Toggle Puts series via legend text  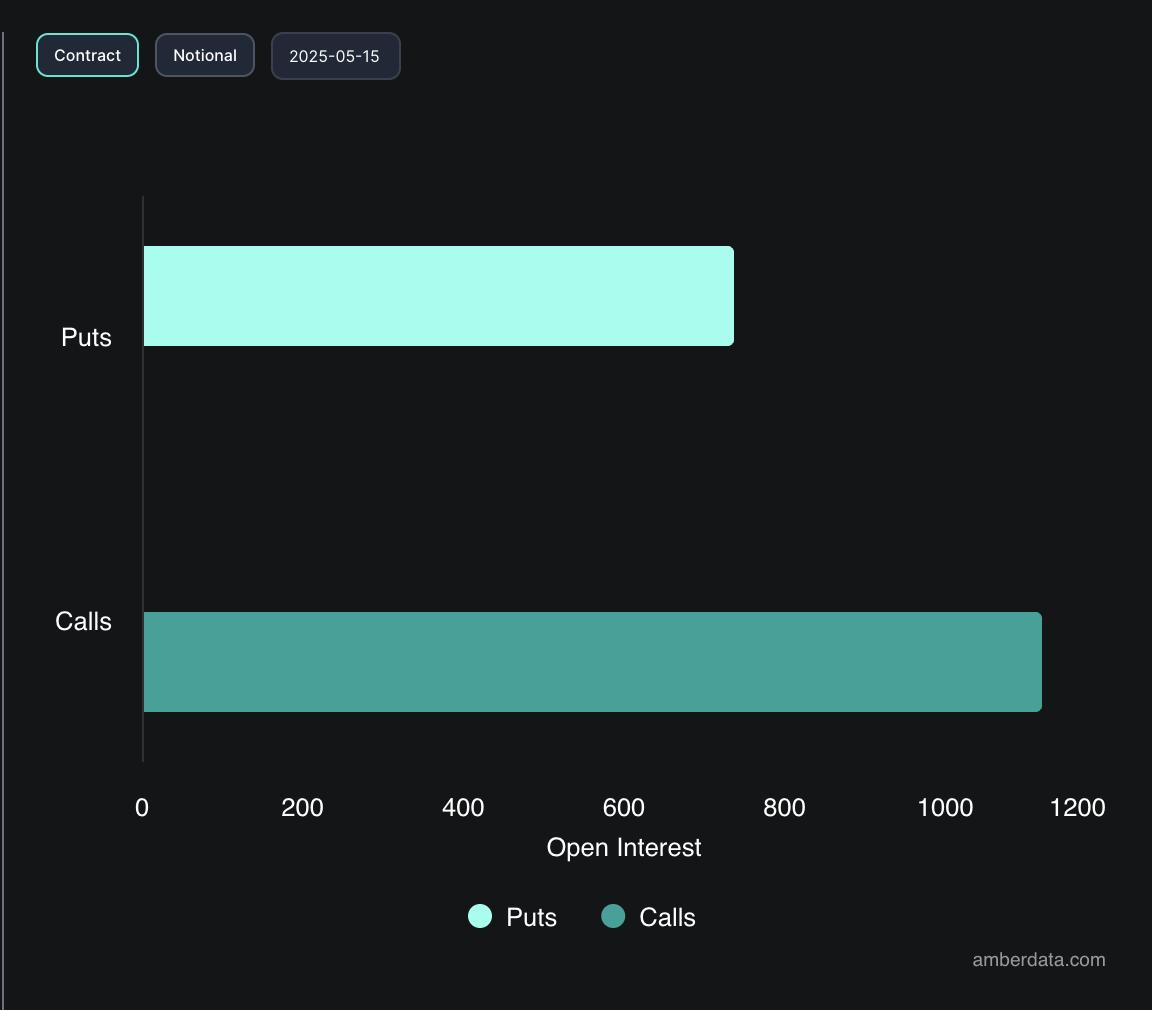(531, 917)
